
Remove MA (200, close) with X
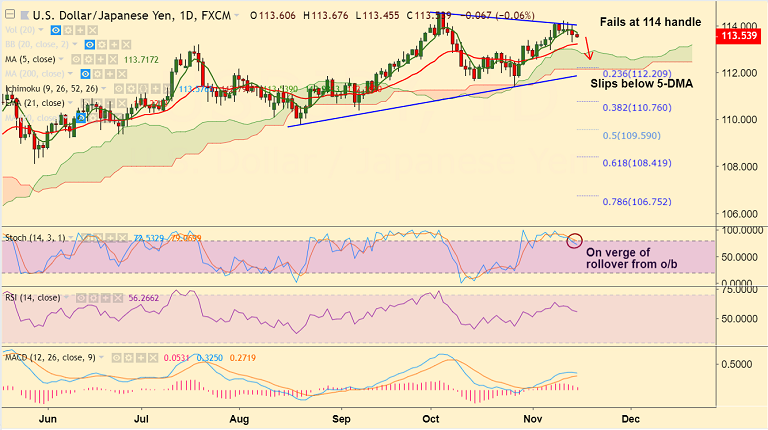click(122, 74)
